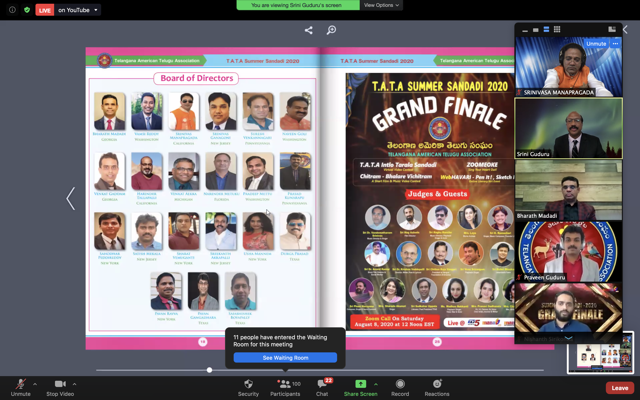The height and width of the screenshot is (400, 640).
Task: Switch video panel to single active-speaker view
Action: [x=536, y=30]
